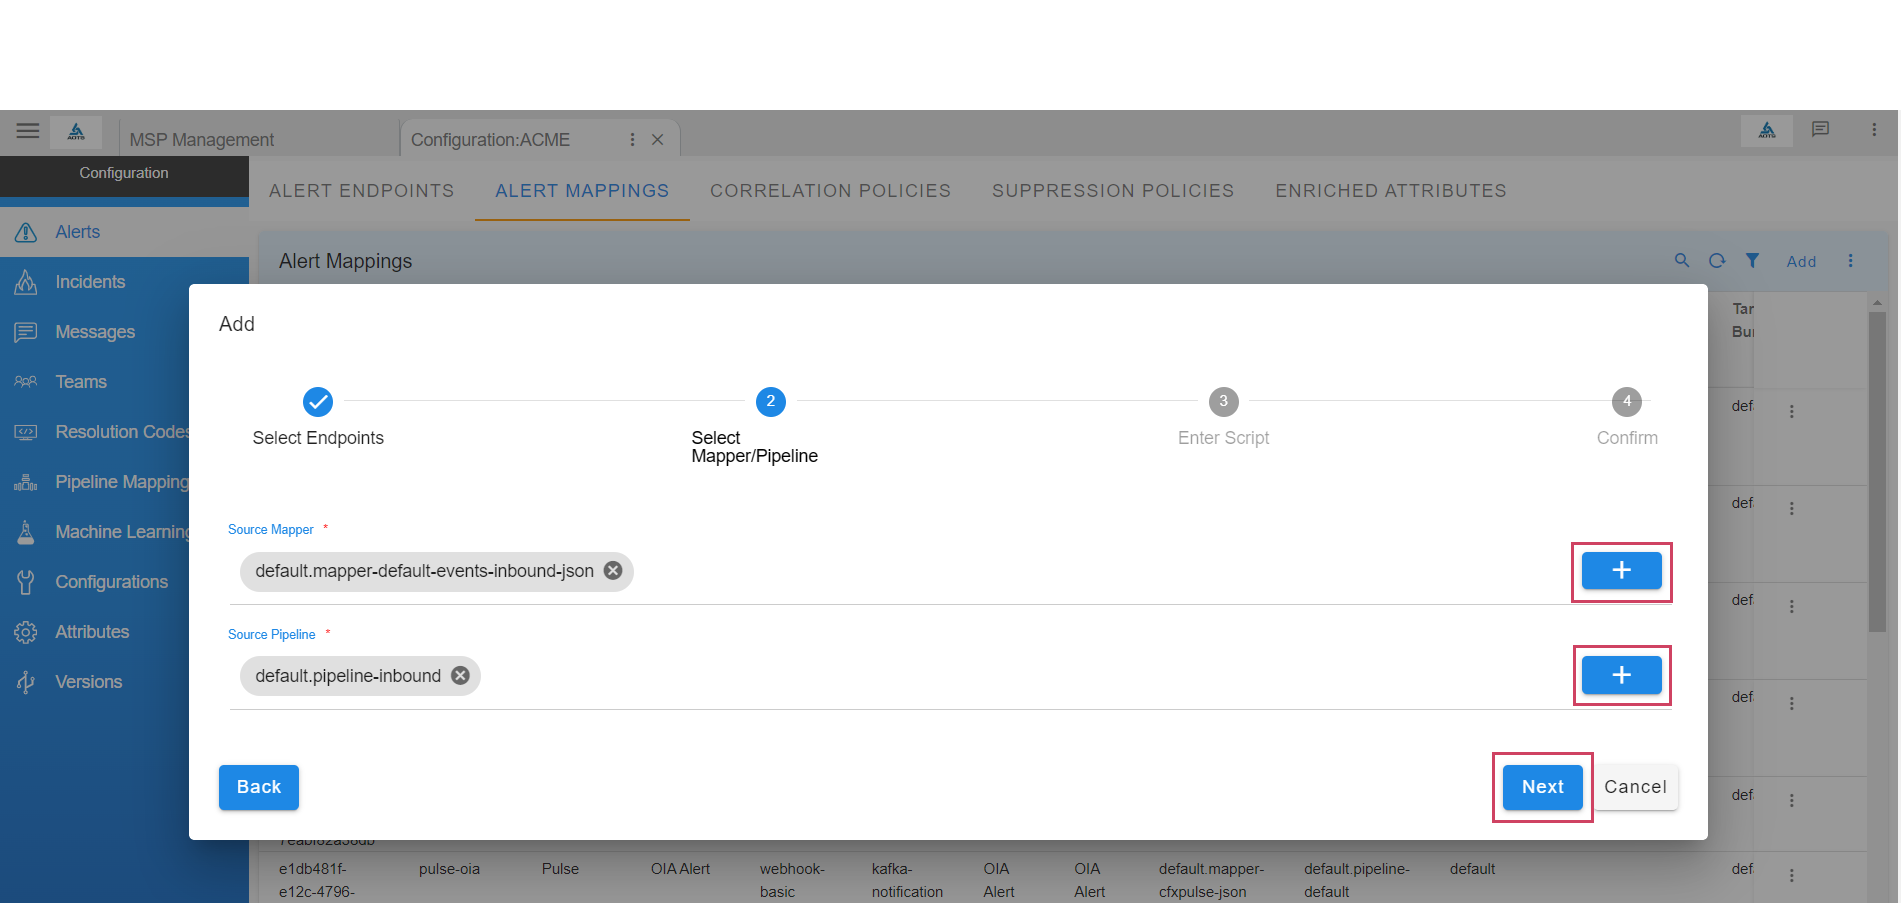1901x903 pixels.
Task: Switch to the Correlation Policies tab
Action: pyautogui.click(x=830, y=191)
